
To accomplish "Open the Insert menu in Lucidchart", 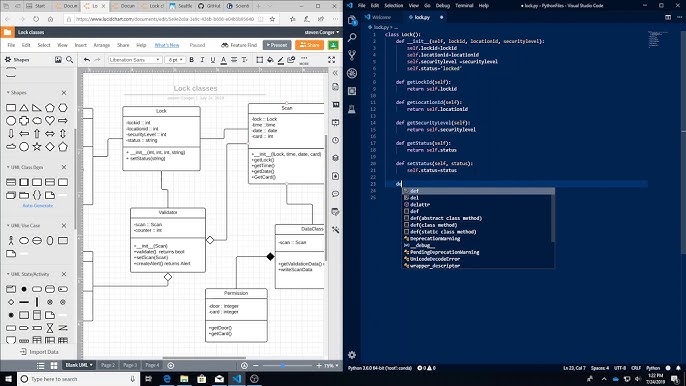I will (x=80, y=45).
